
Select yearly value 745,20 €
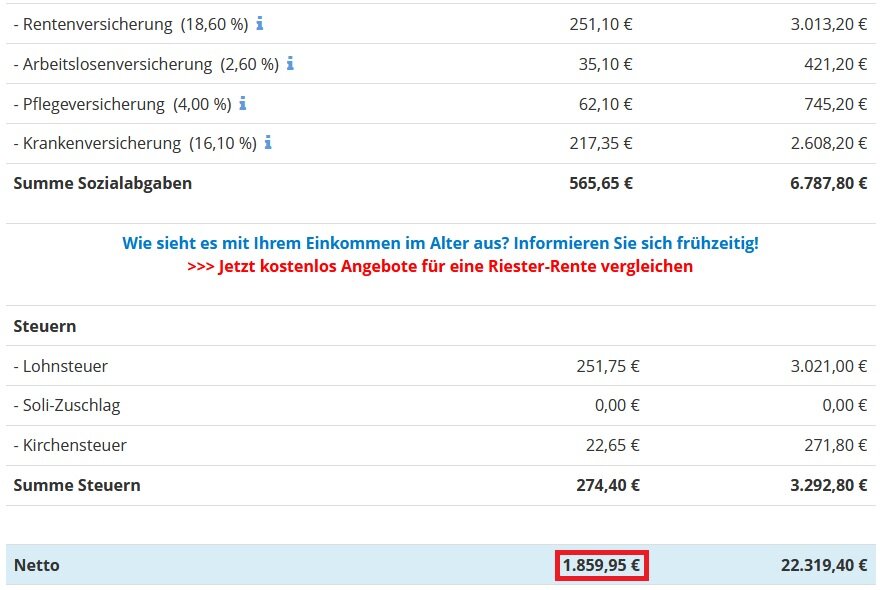[x=835, y=104]
